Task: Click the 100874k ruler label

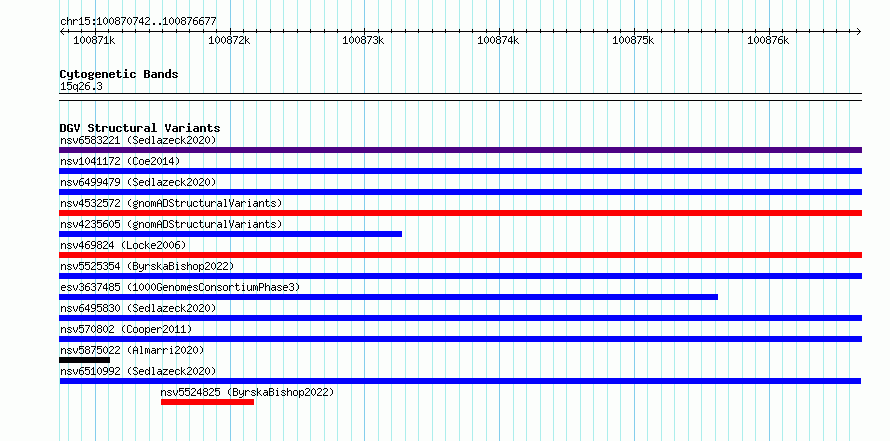Action: [498, 41]
